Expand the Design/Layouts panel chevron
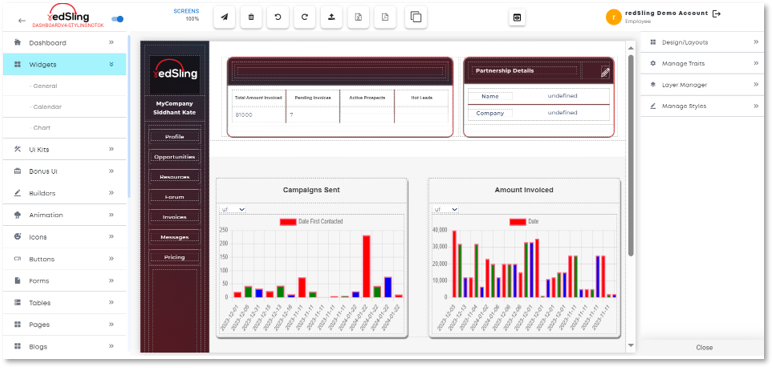The image size is (773, 368). tap(756, 42)
